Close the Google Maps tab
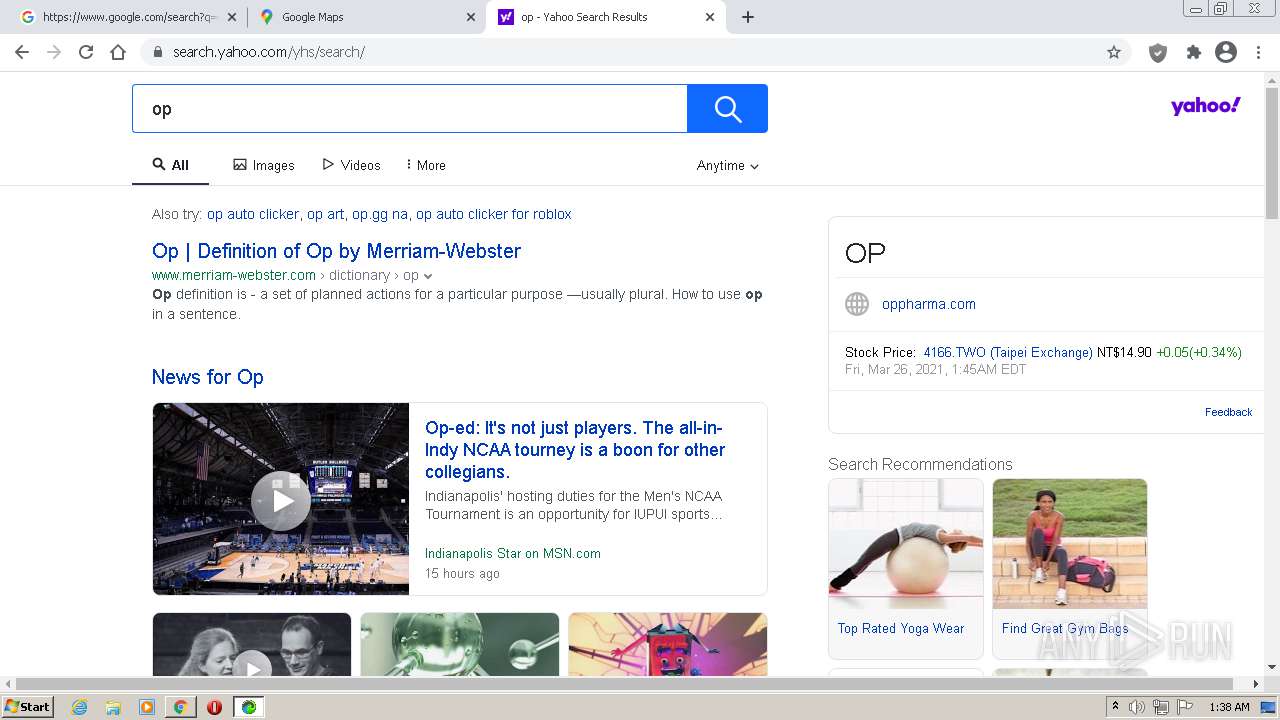Screen dimensions: 1280x720 pyautogui.click(x=471, y=17)
